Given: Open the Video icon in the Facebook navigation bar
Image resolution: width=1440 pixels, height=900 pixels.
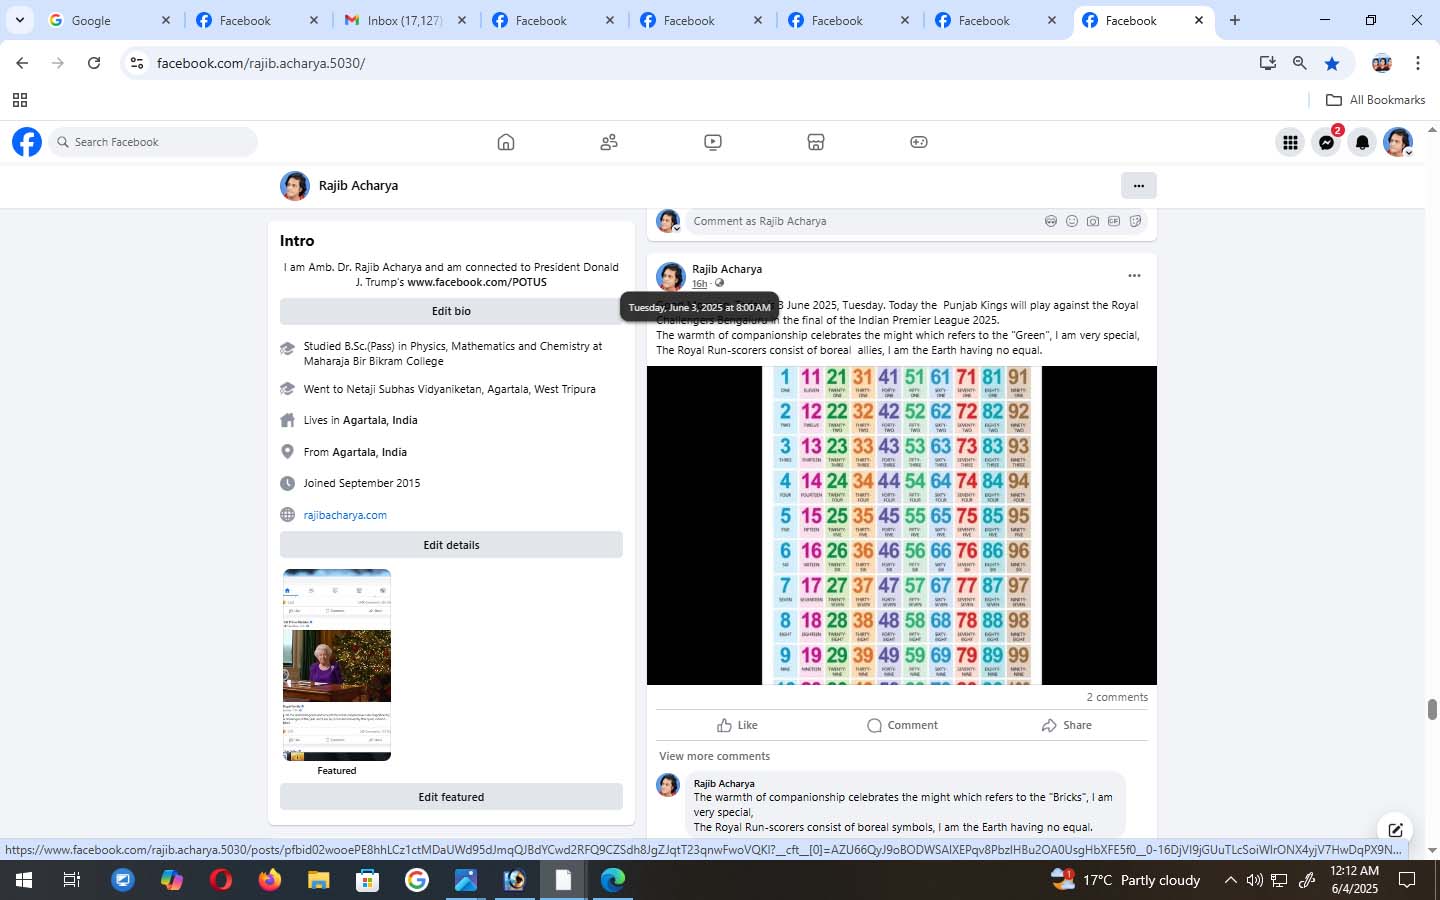Looking at the screenshot, I should point(713,142).
